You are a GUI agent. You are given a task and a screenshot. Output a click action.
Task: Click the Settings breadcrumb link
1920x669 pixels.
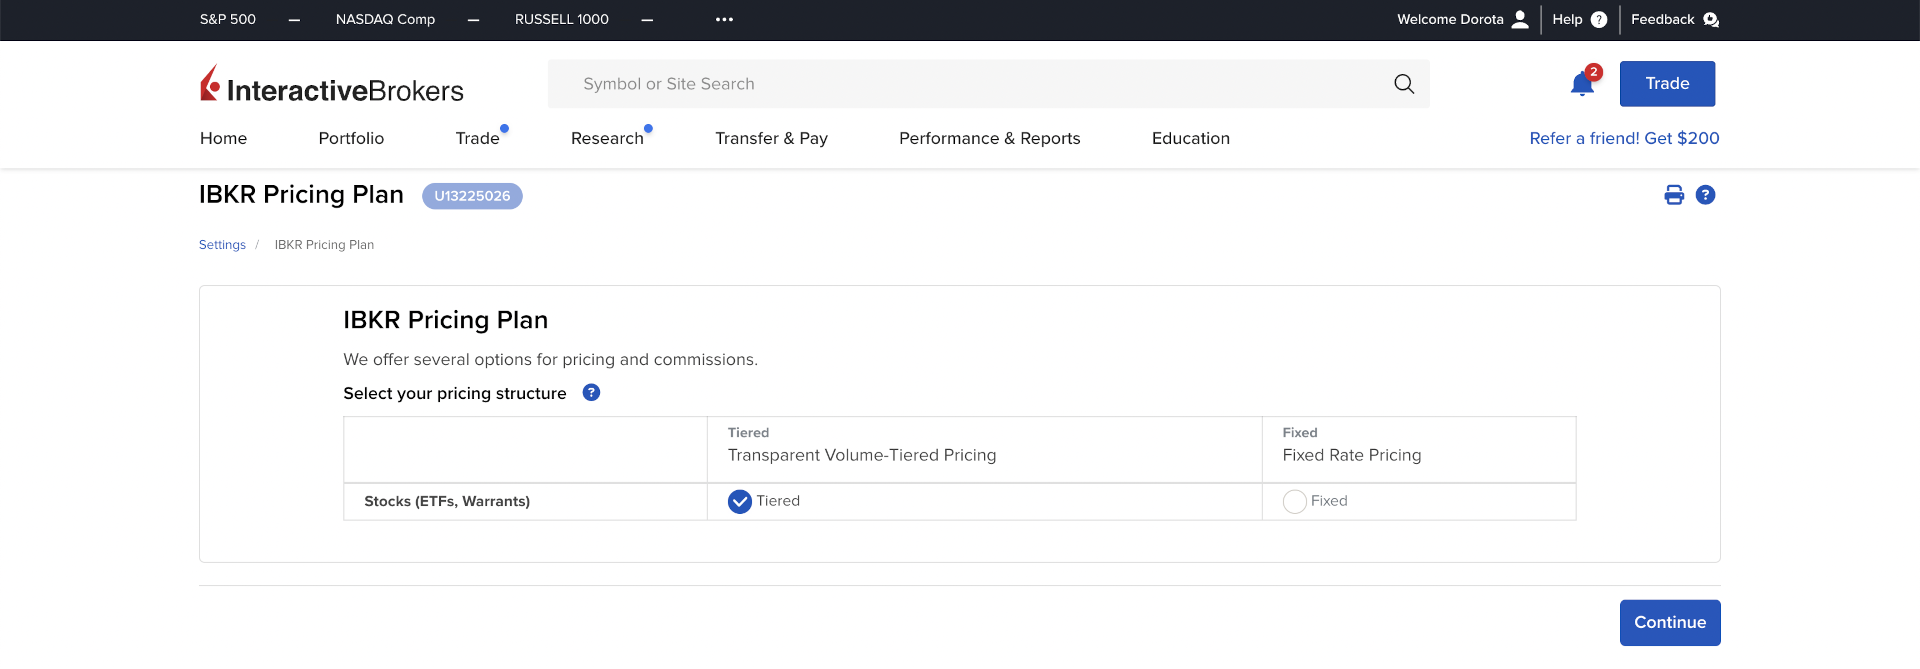(x=222, y=245)
